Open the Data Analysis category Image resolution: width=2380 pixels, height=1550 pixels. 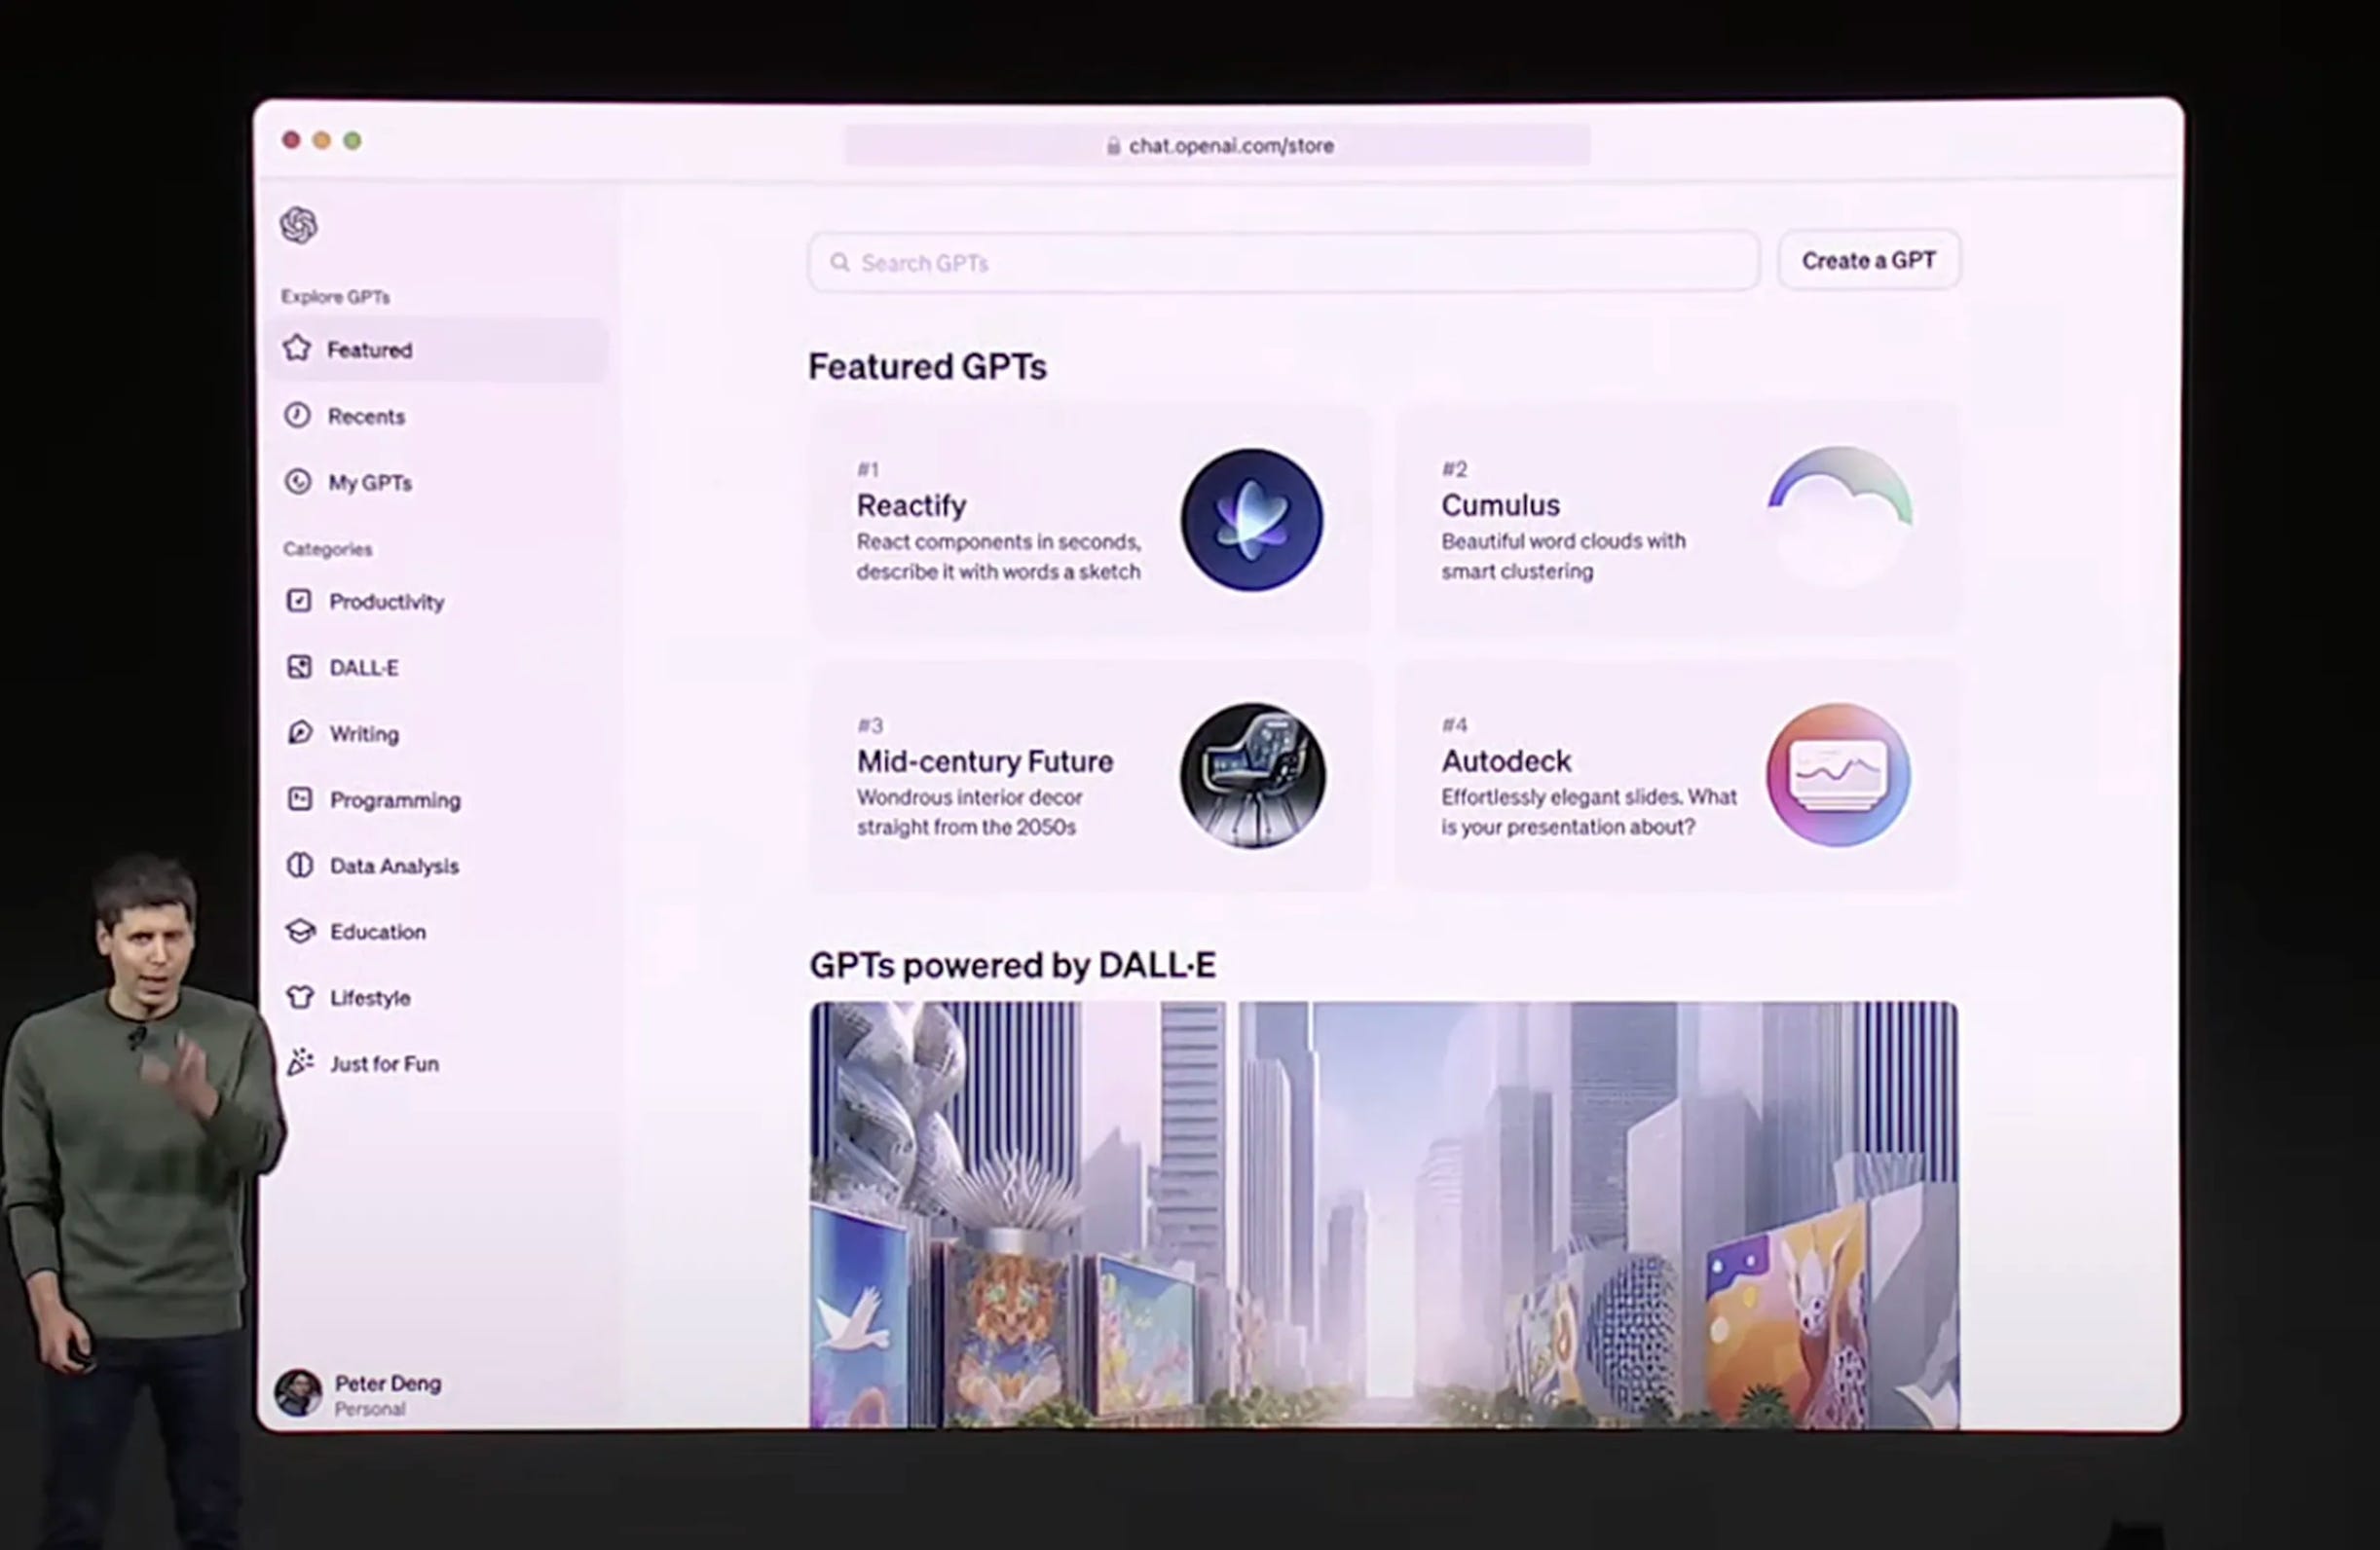(x=394, y=865)
